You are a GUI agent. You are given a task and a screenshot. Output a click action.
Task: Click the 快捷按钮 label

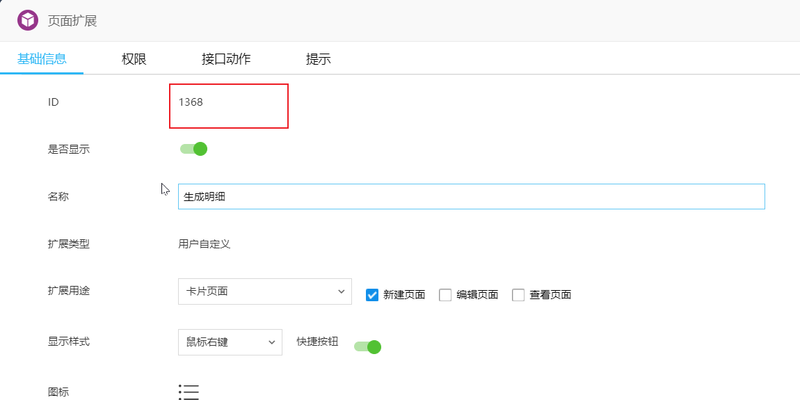tap(317, 341)
